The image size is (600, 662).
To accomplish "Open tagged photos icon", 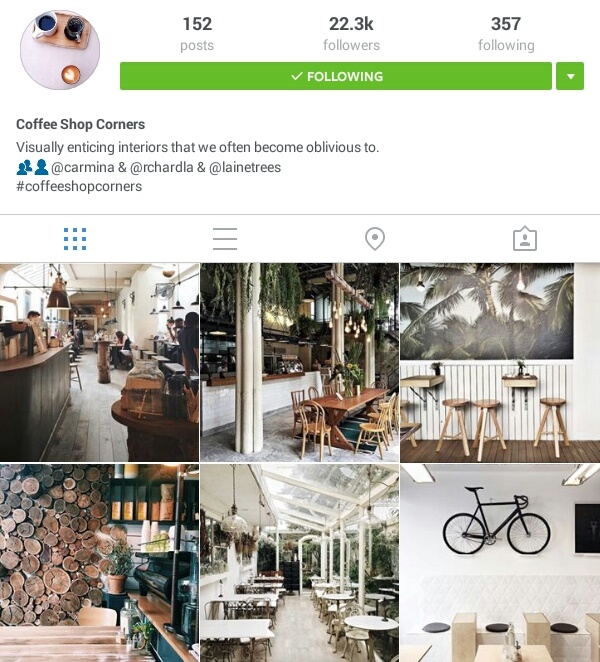I will [x=525, y=239].
